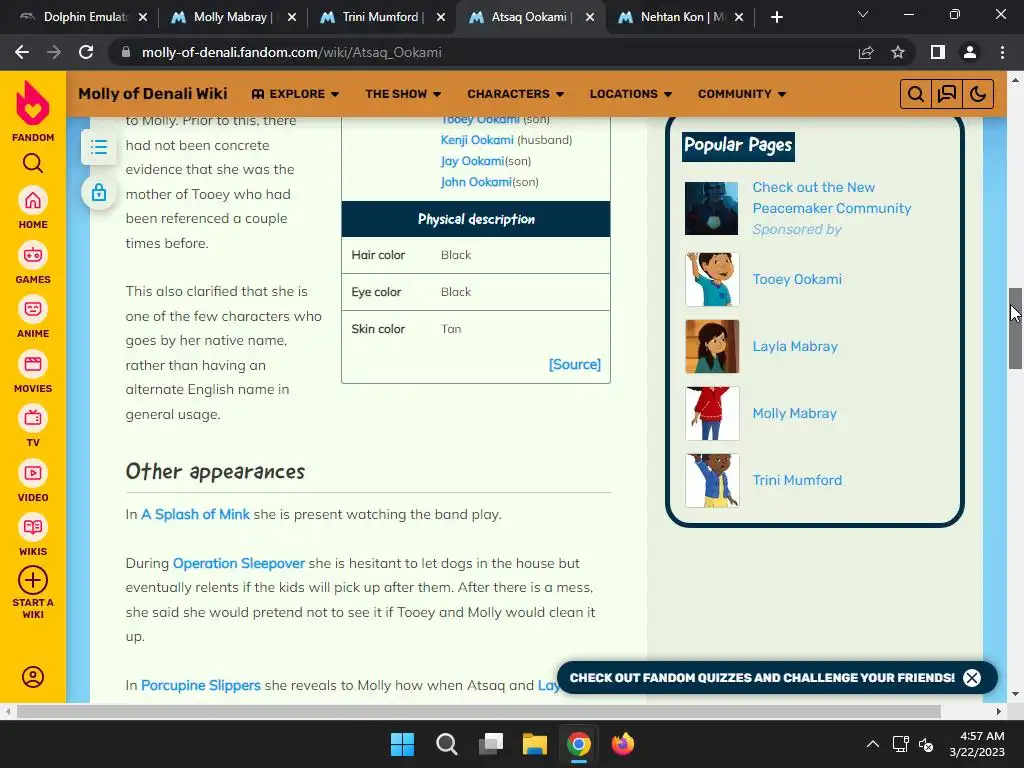Dismiss the Fandom quizzes banner
The image size is (1024, 768).
[x=972, y=678]
